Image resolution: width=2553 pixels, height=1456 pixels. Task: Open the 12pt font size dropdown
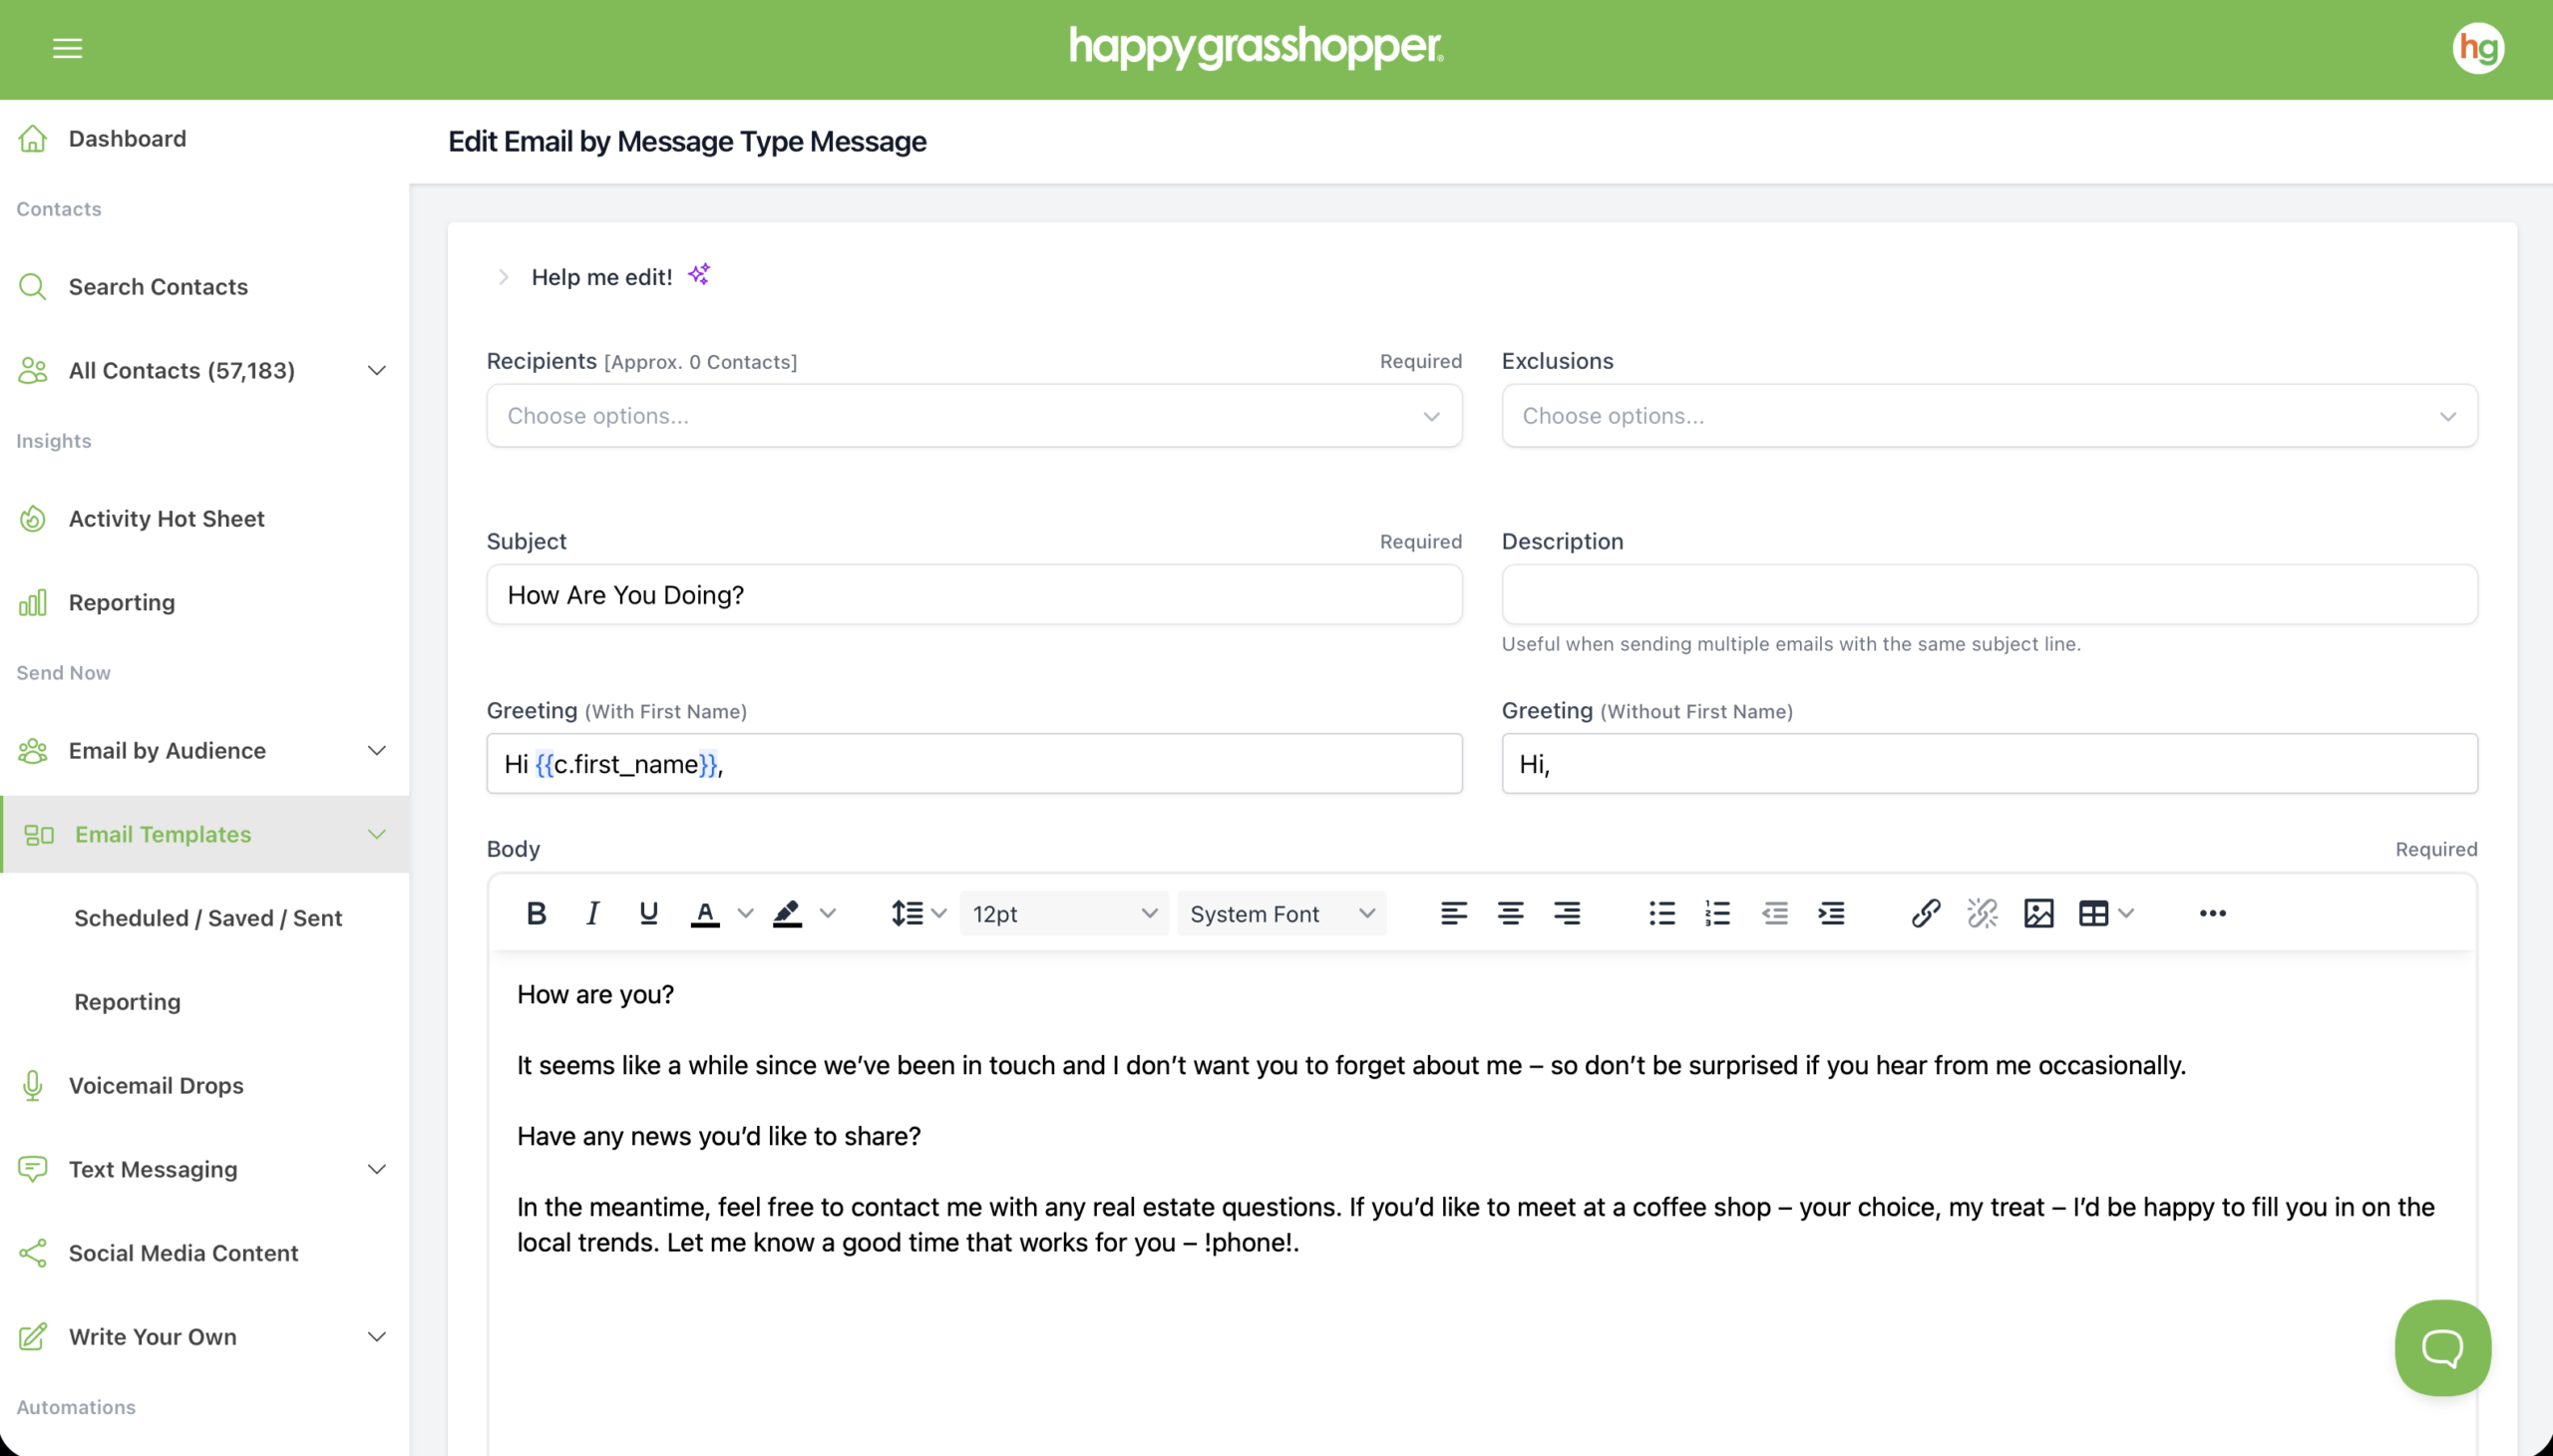1064,913
